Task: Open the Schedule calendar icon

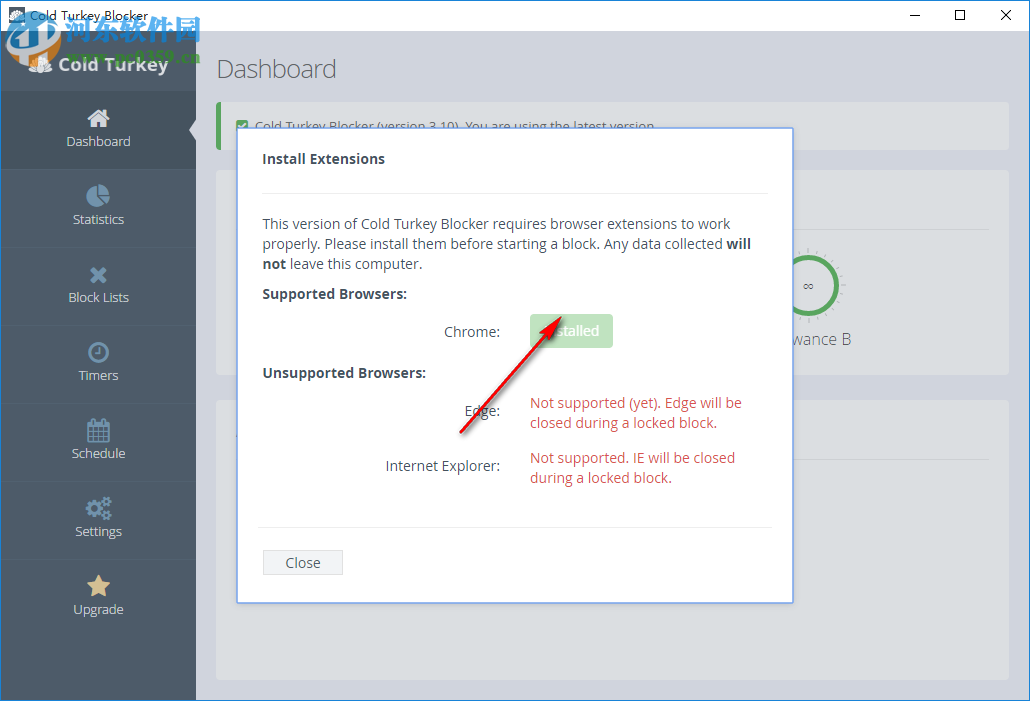Action: pos(98,429)
